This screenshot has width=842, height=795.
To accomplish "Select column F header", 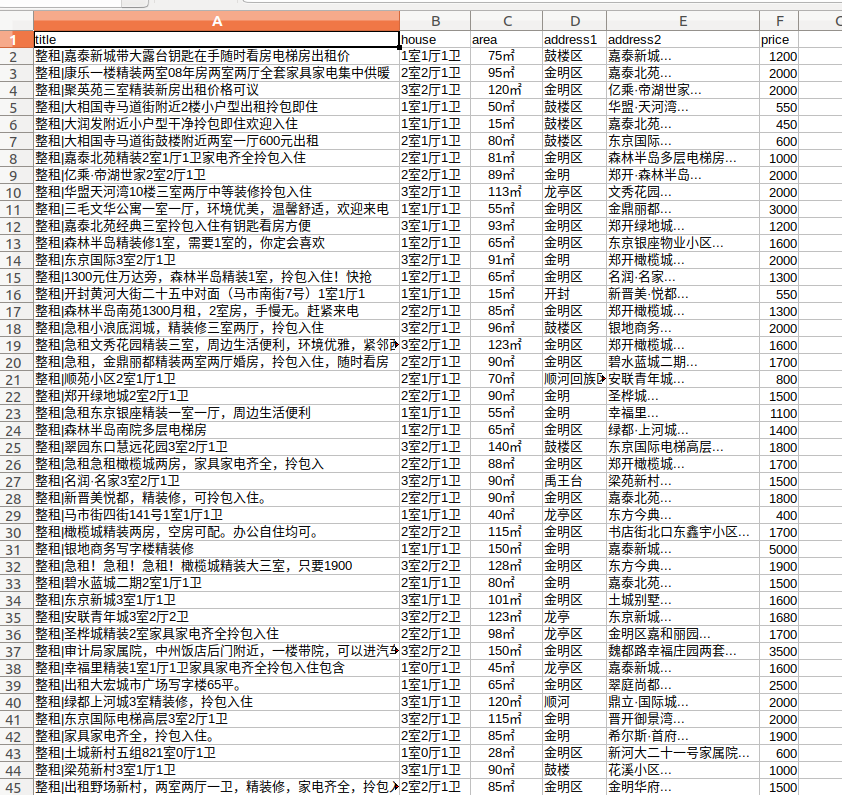I will [x=779, y=21].
